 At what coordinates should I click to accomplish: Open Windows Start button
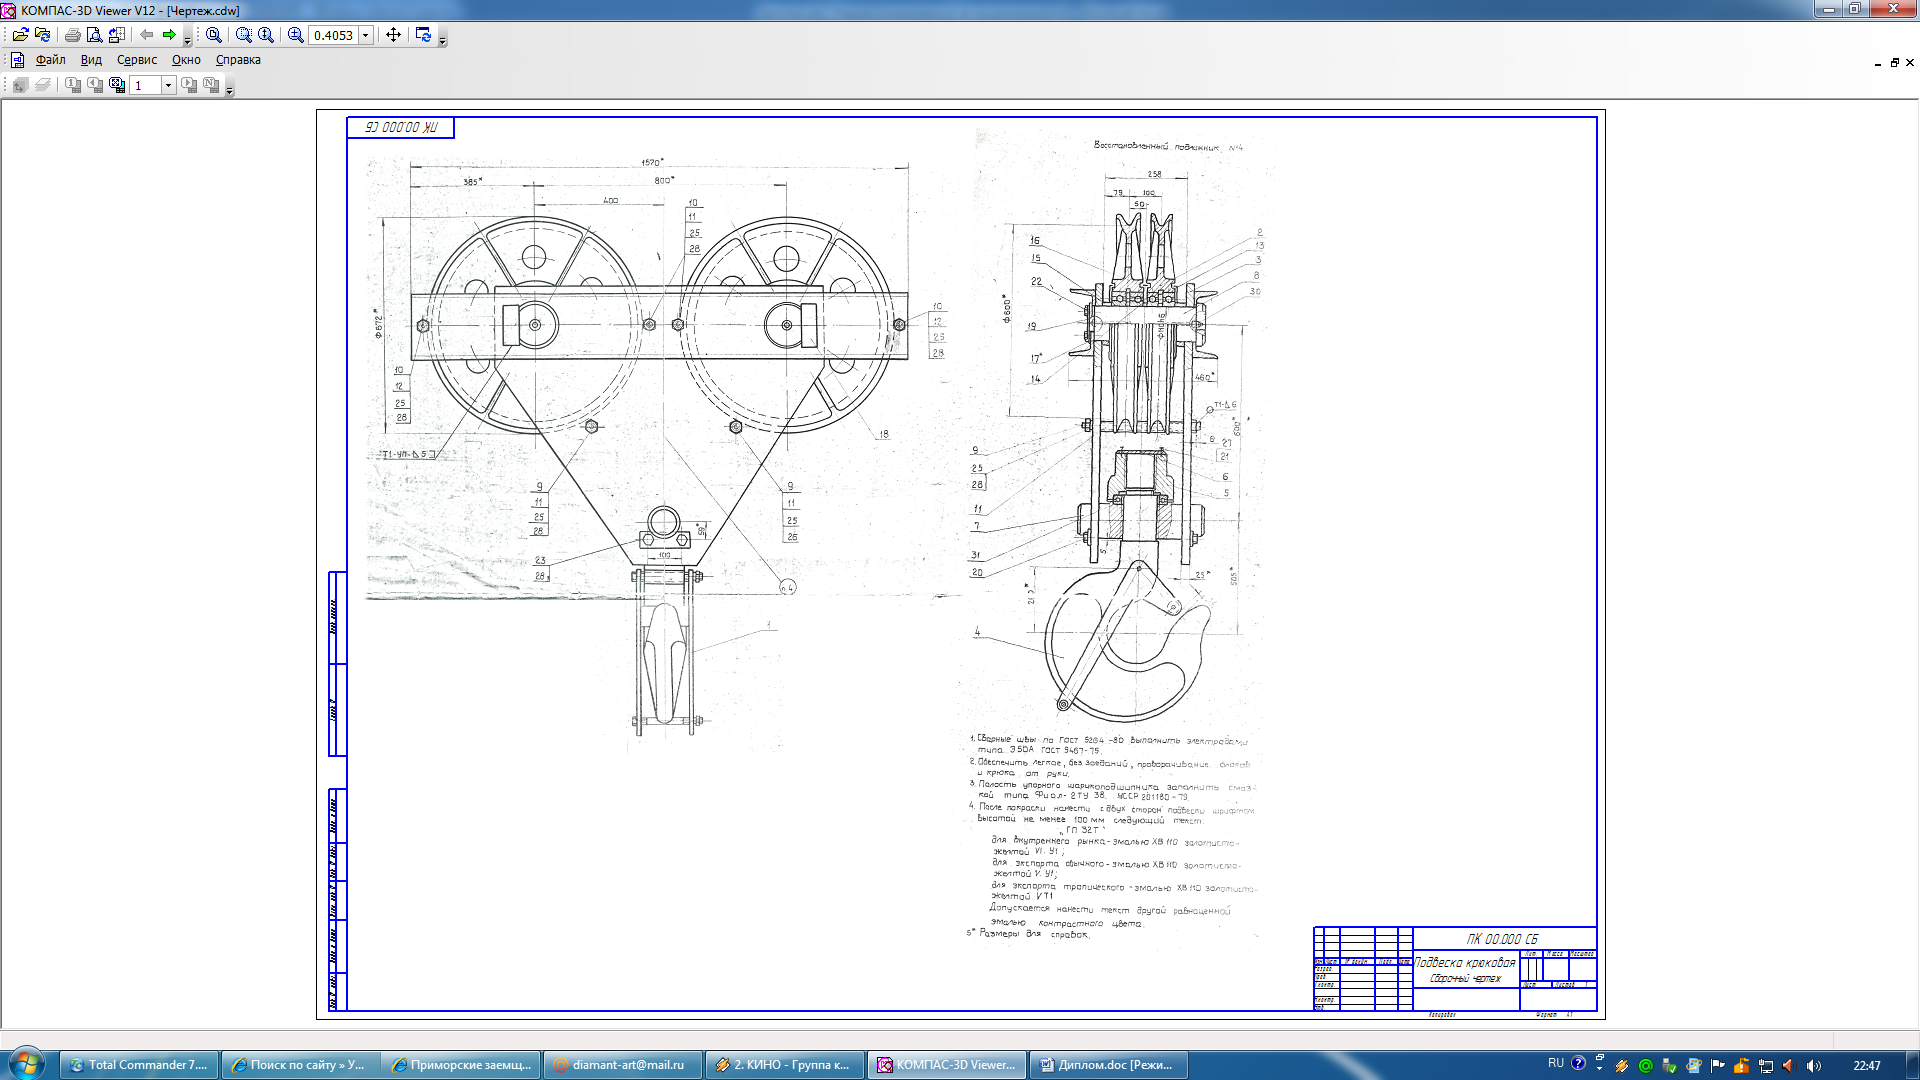(x=27, y=1064)
